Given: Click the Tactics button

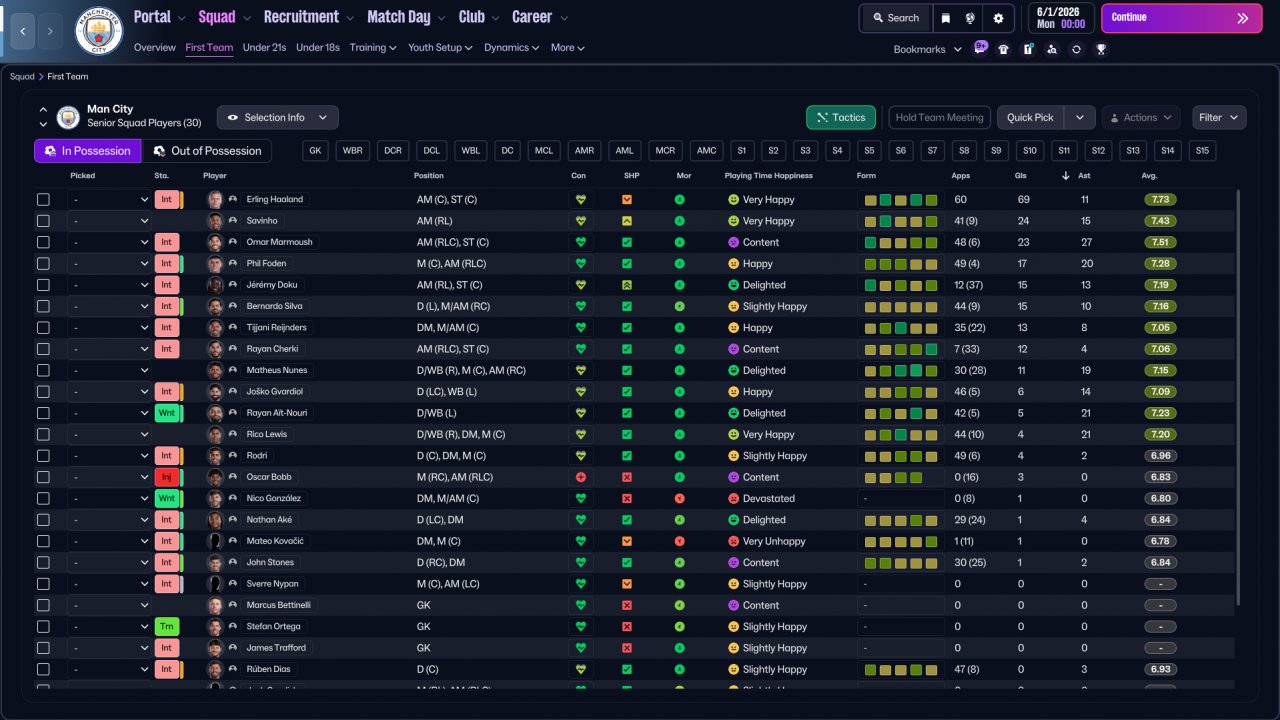Looking at the screenshot, I should pyautogui.click(x=840, y=117).
